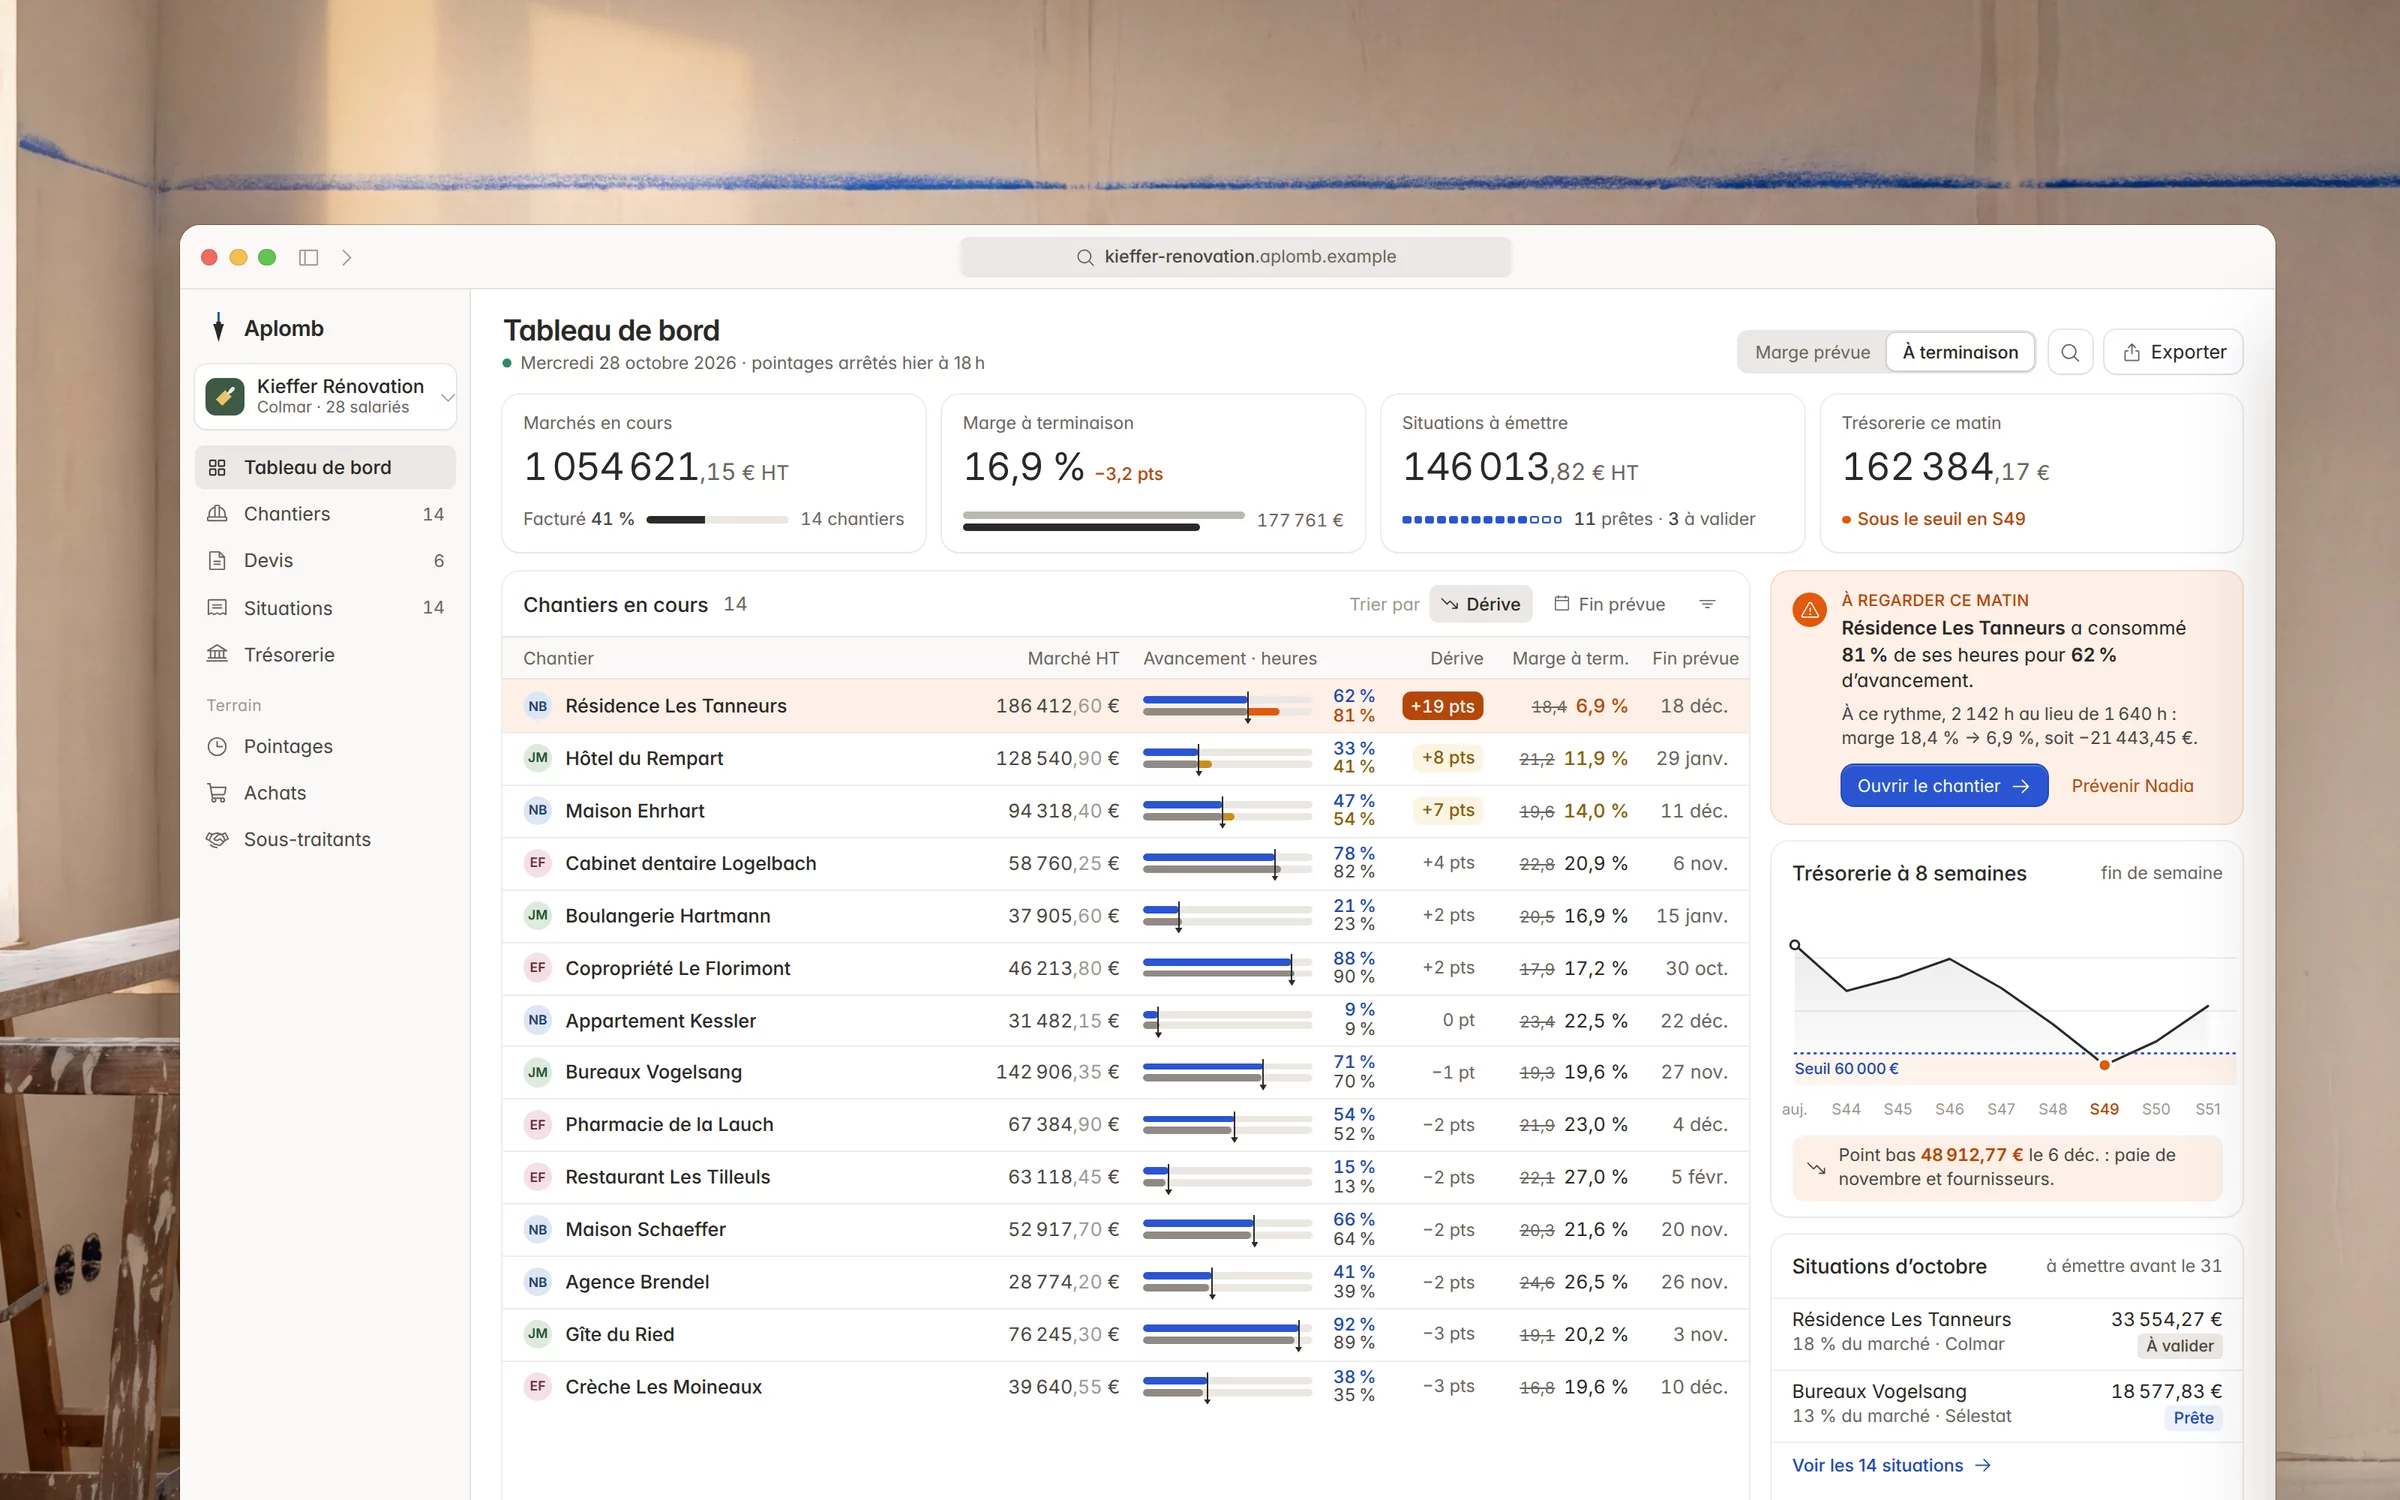Click the forward chevron in title bar

[347, 257]
